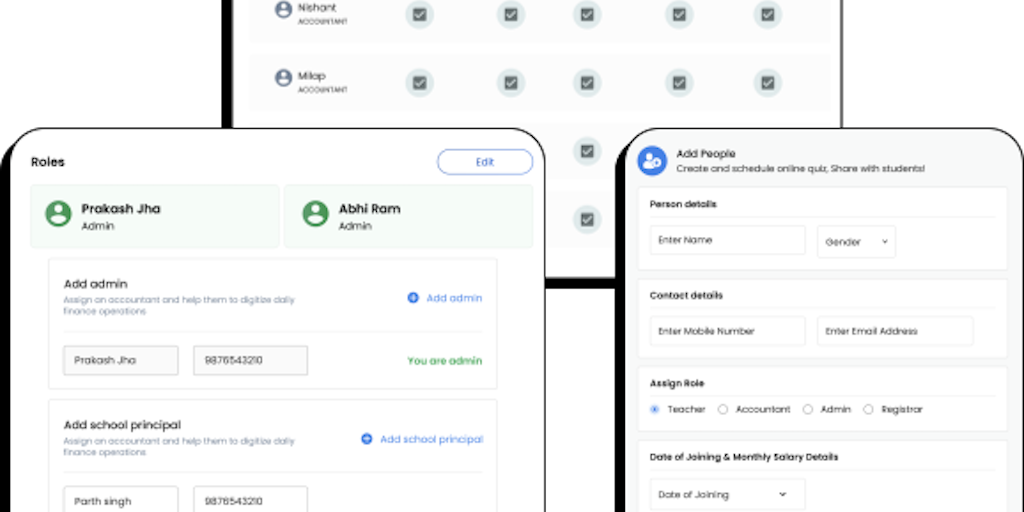Toggle the fourth checkbox in Nishant's row
Image resolution: width=1024 pixels, height=512 pixels.
(679, 14)
